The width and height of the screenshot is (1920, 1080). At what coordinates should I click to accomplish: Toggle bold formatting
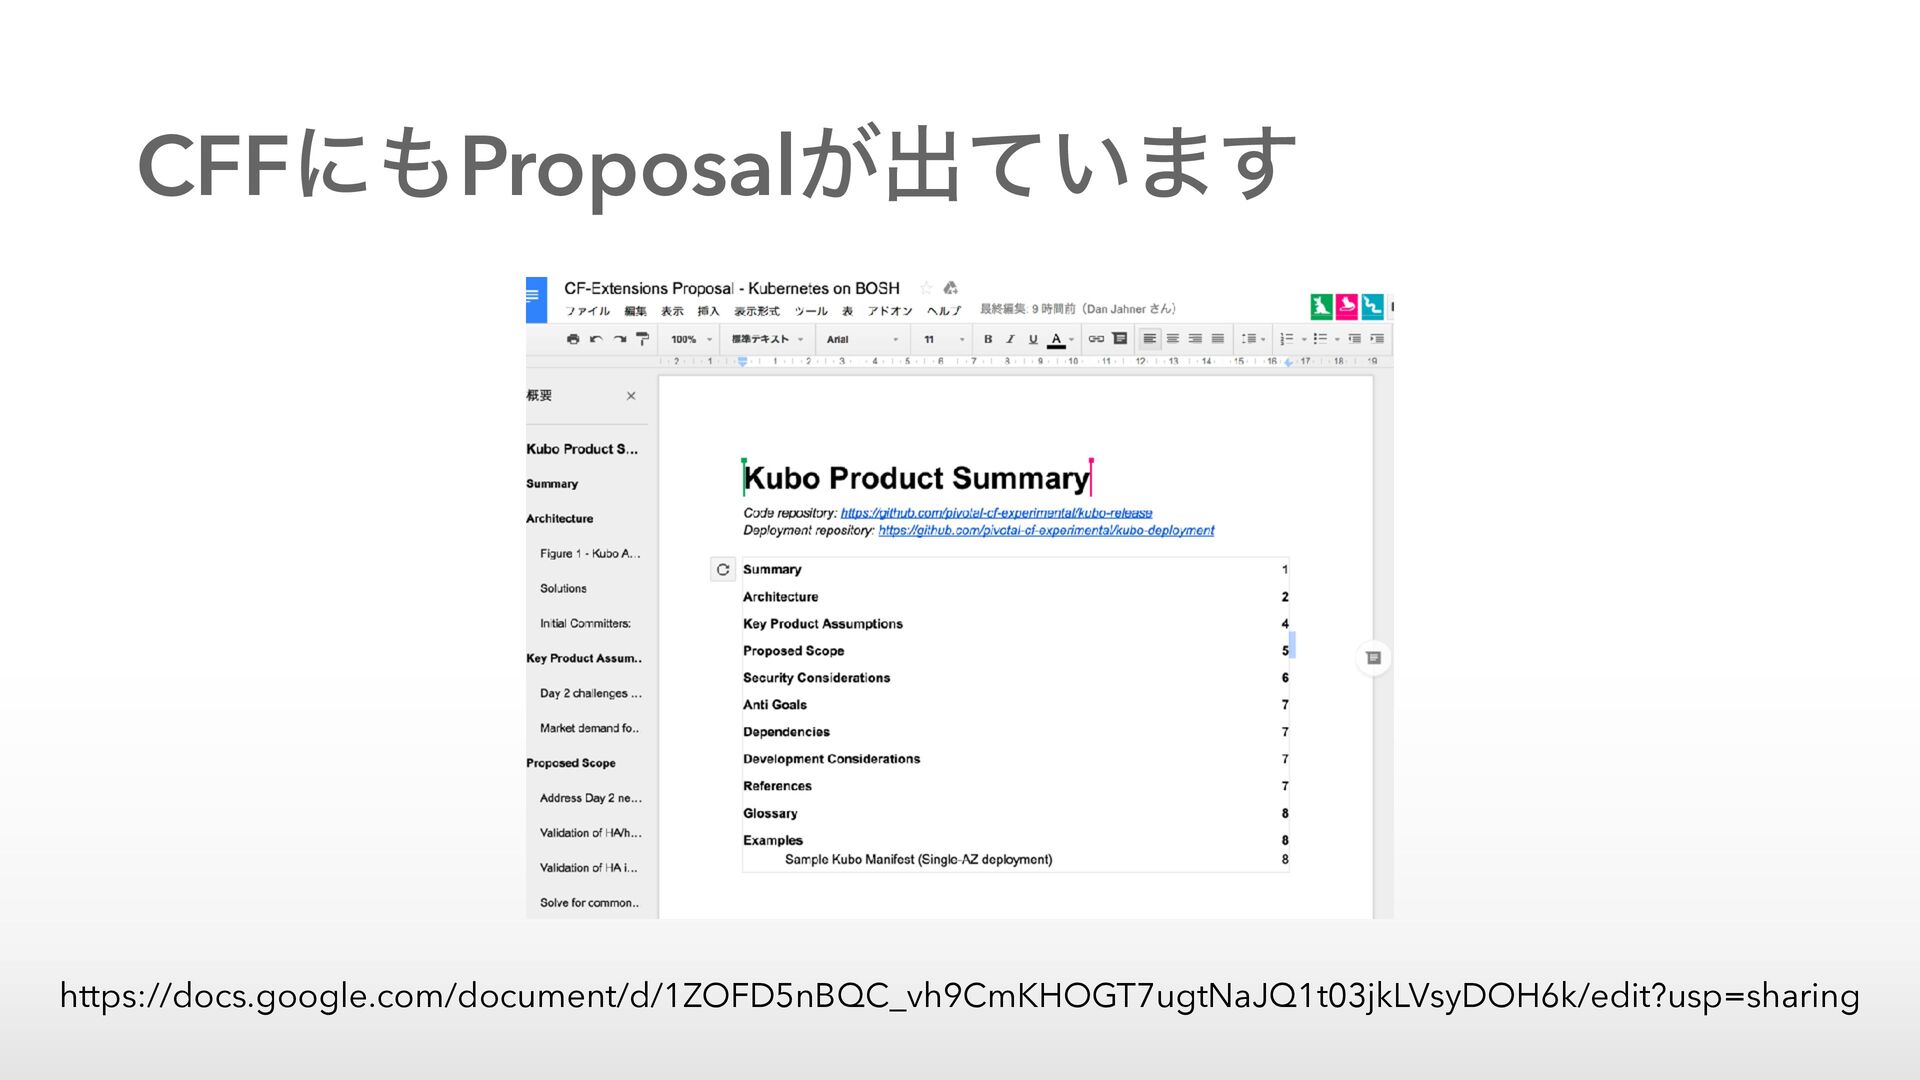tap(988, 339)
